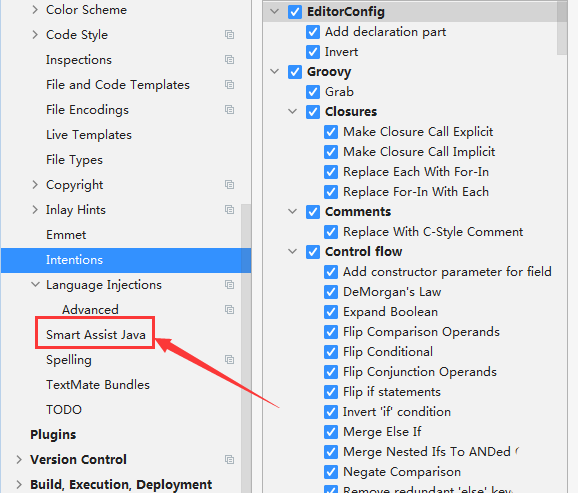Viewport: 578px width, 493px height.
Task: Select Live Templates in settings tree
Action: (x=89, y=135)
